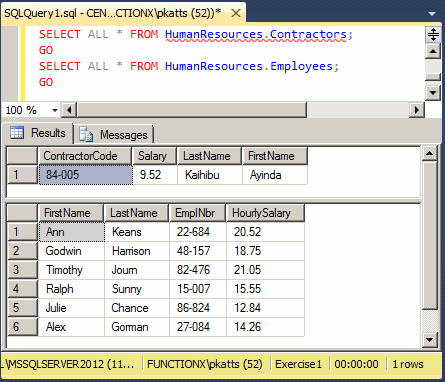Click the EmplNbr column header
Screen dimensions: 445x382
(197, 213)
